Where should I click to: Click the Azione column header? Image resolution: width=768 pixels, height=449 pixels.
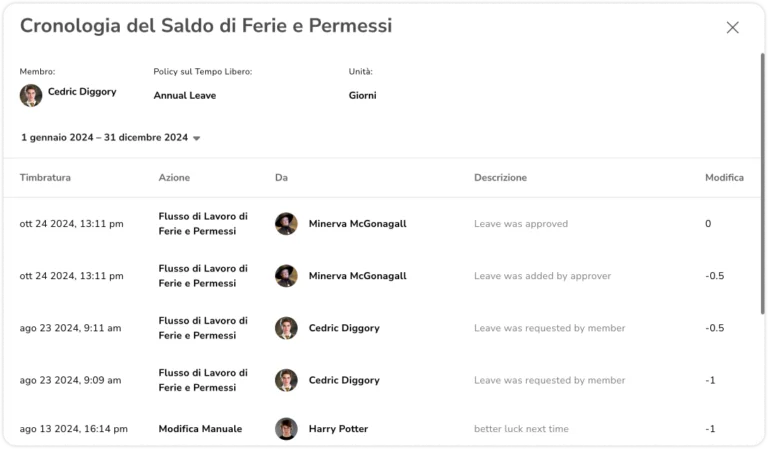[174, 178]
